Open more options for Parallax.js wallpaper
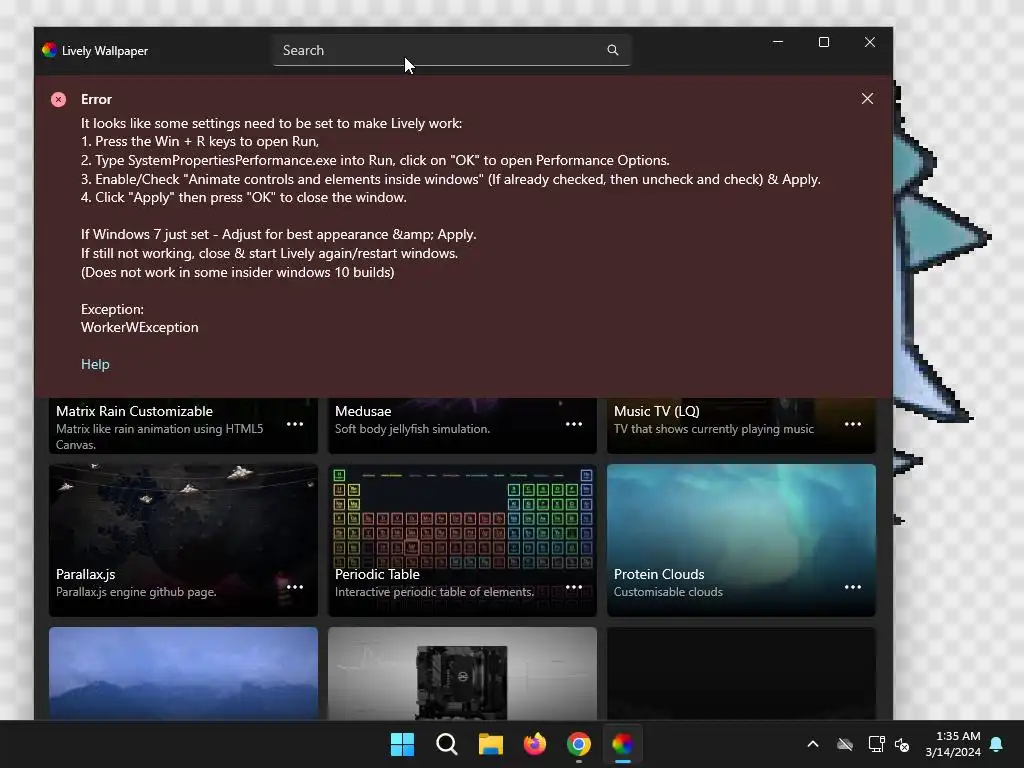This screenshot has width=1024, height=768. (295, 586)
